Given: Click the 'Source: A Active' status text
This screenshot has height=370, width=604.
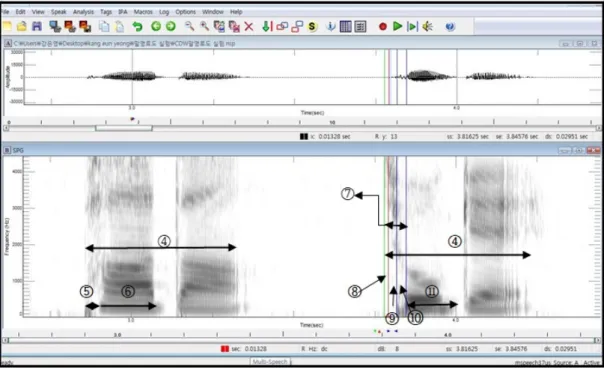Looking at the screenshot, I should (576, 363).
